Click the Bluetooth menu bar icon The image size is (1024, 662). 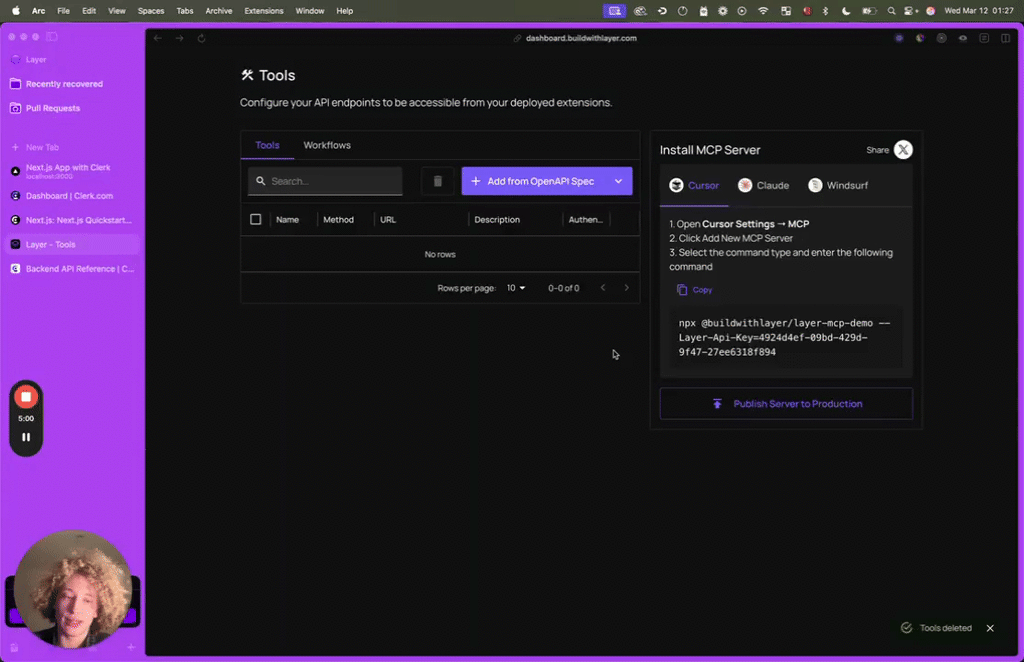tap(825, 10)
